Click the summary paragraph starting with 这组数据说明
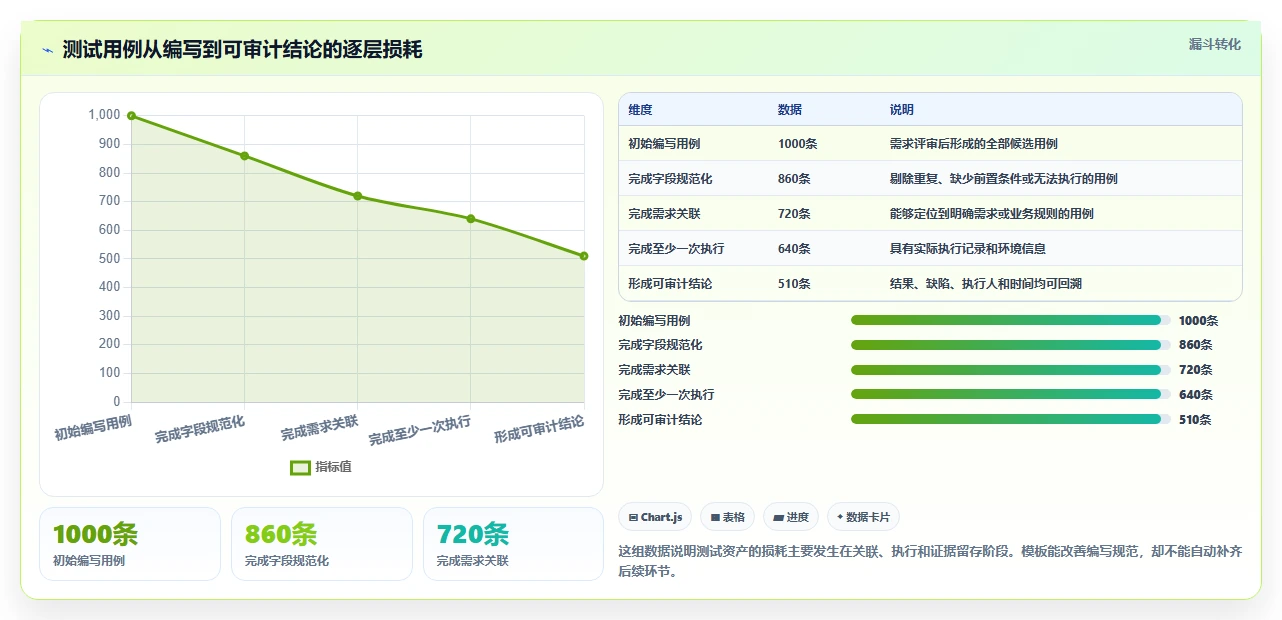This screenshot has width=1282, height=620. [931, 561]
